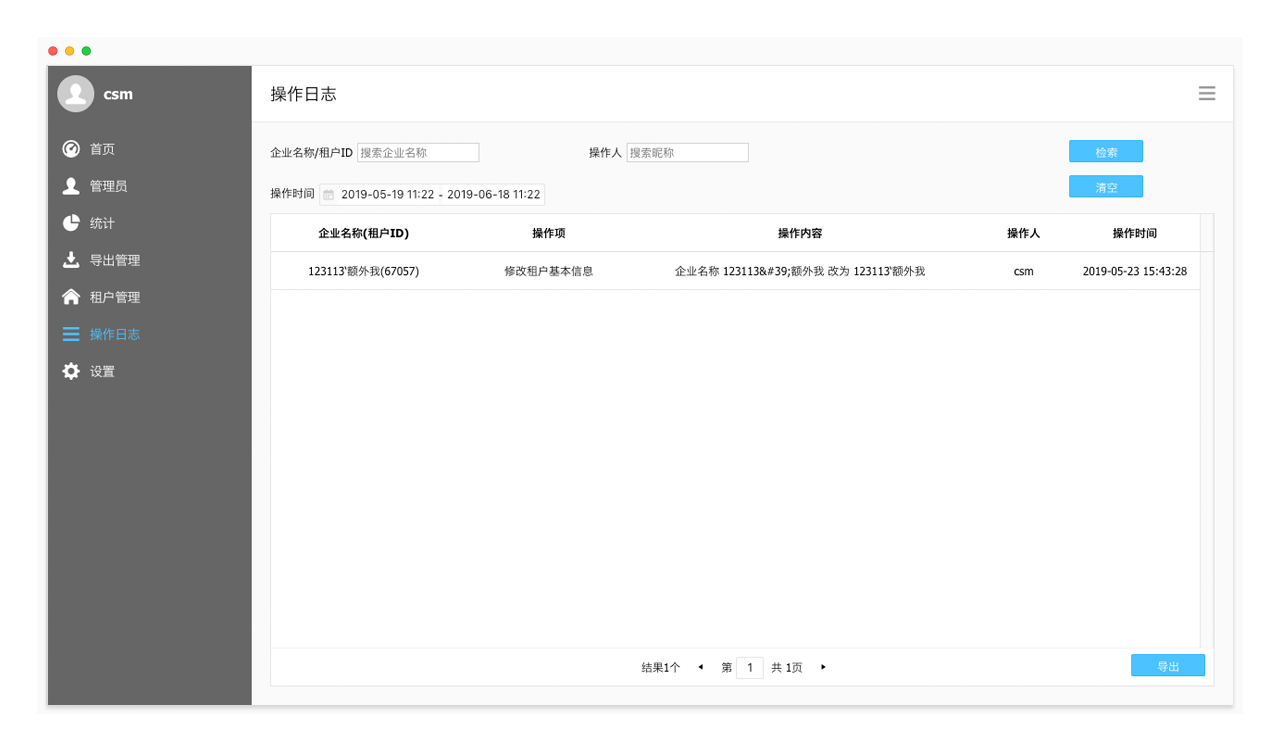This screenshot has width=1280, height=751.
Task: Click the calendar icon in 操作时间 field
Action: pos(328,195)
